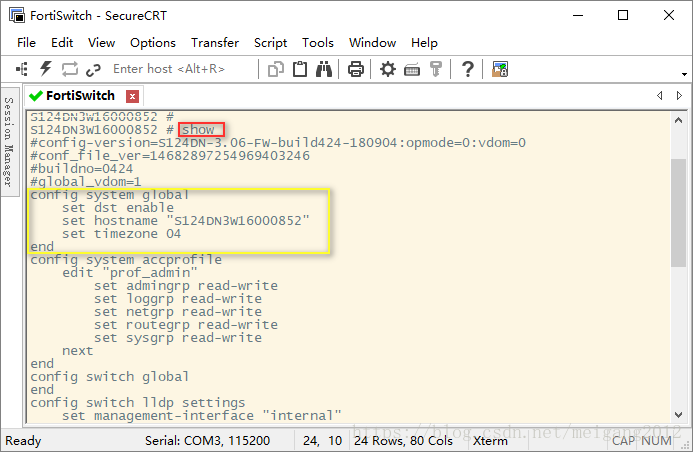This screenshot has height=452, width=693.
Task: Click the "show" command text in terminal
Action: tap(198, 129)
